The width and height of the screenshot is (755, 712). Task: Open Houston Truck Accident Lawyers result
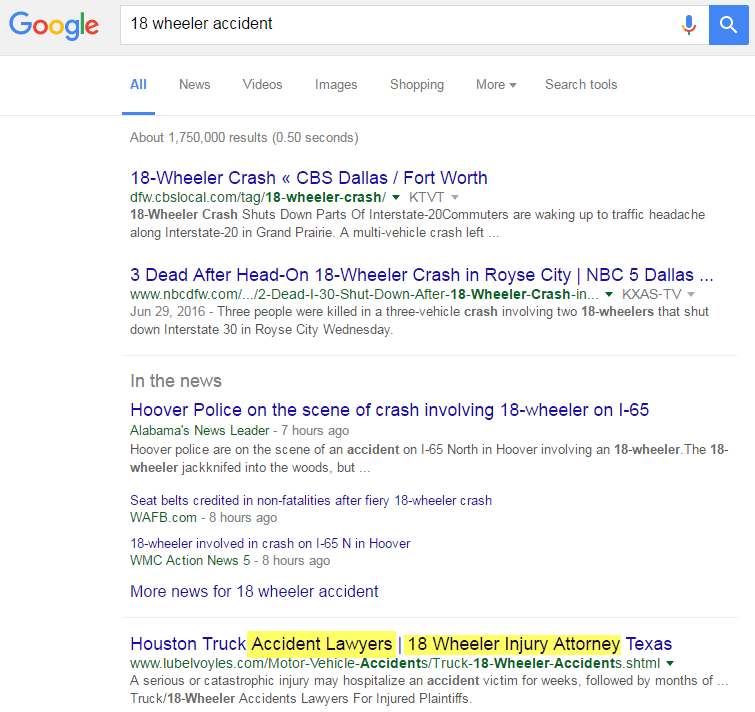coord(401,644)
